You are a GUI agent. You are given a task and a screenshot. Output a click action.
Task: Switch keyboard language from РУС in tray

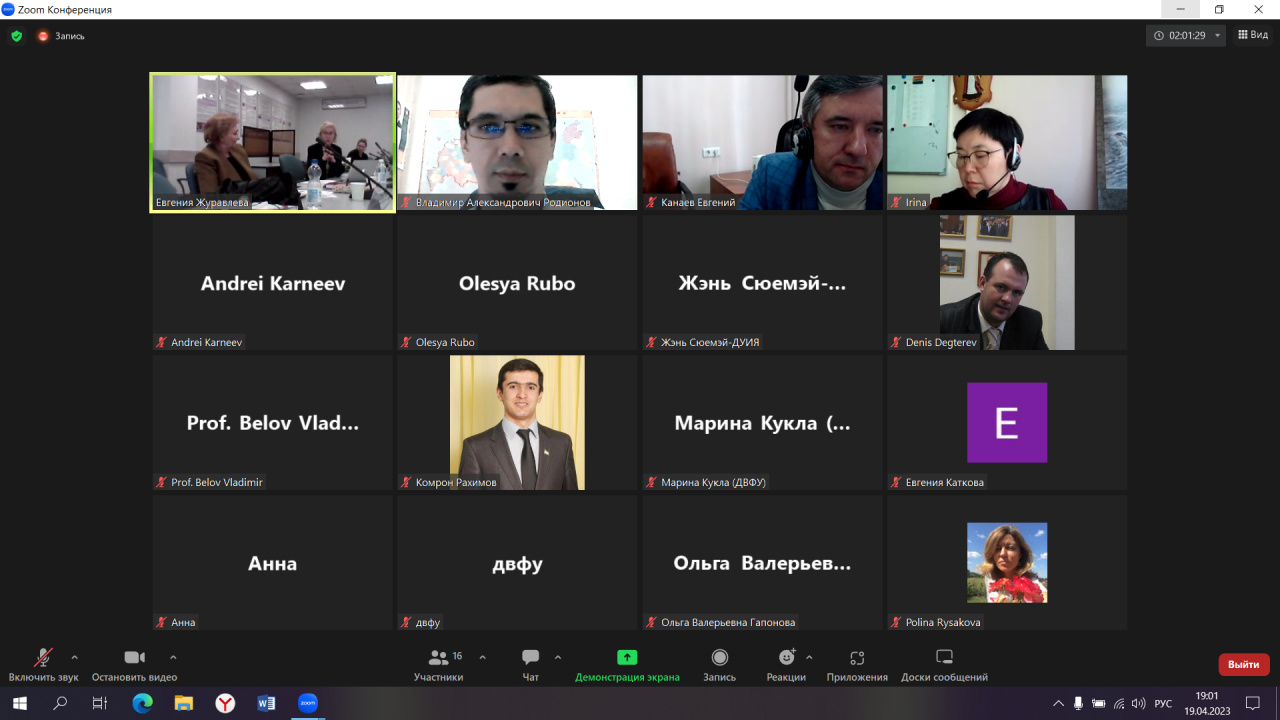(x=1163, y=703)
